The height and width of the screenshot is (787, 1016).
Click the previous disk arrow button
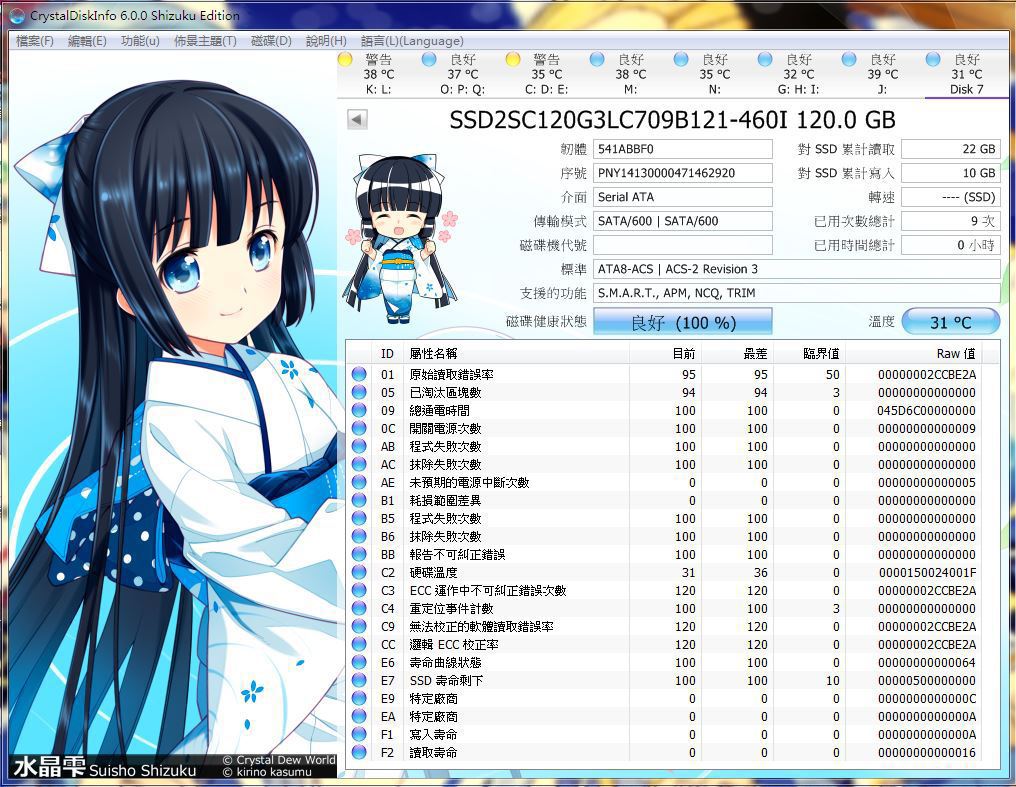357,119
